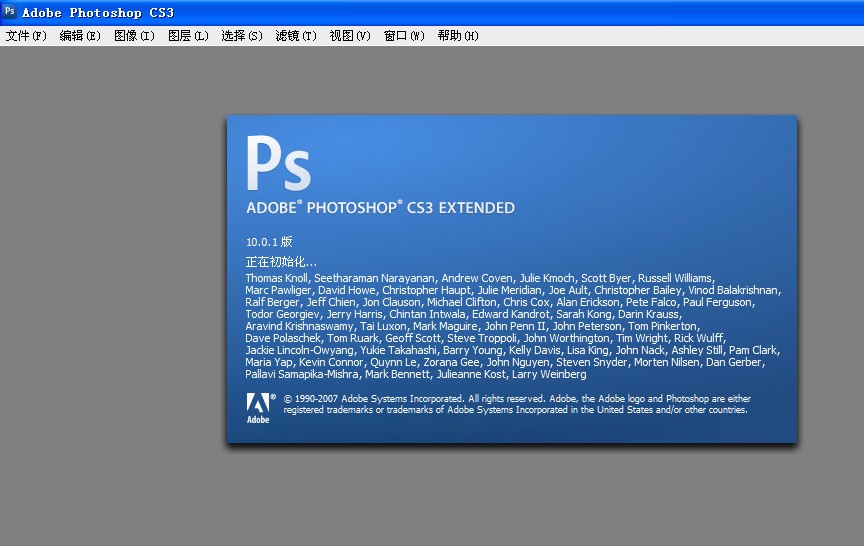This screenshot has width=864, height=546.
Task: Click the Ps icon in the title bar
Action: coord(9,12)
